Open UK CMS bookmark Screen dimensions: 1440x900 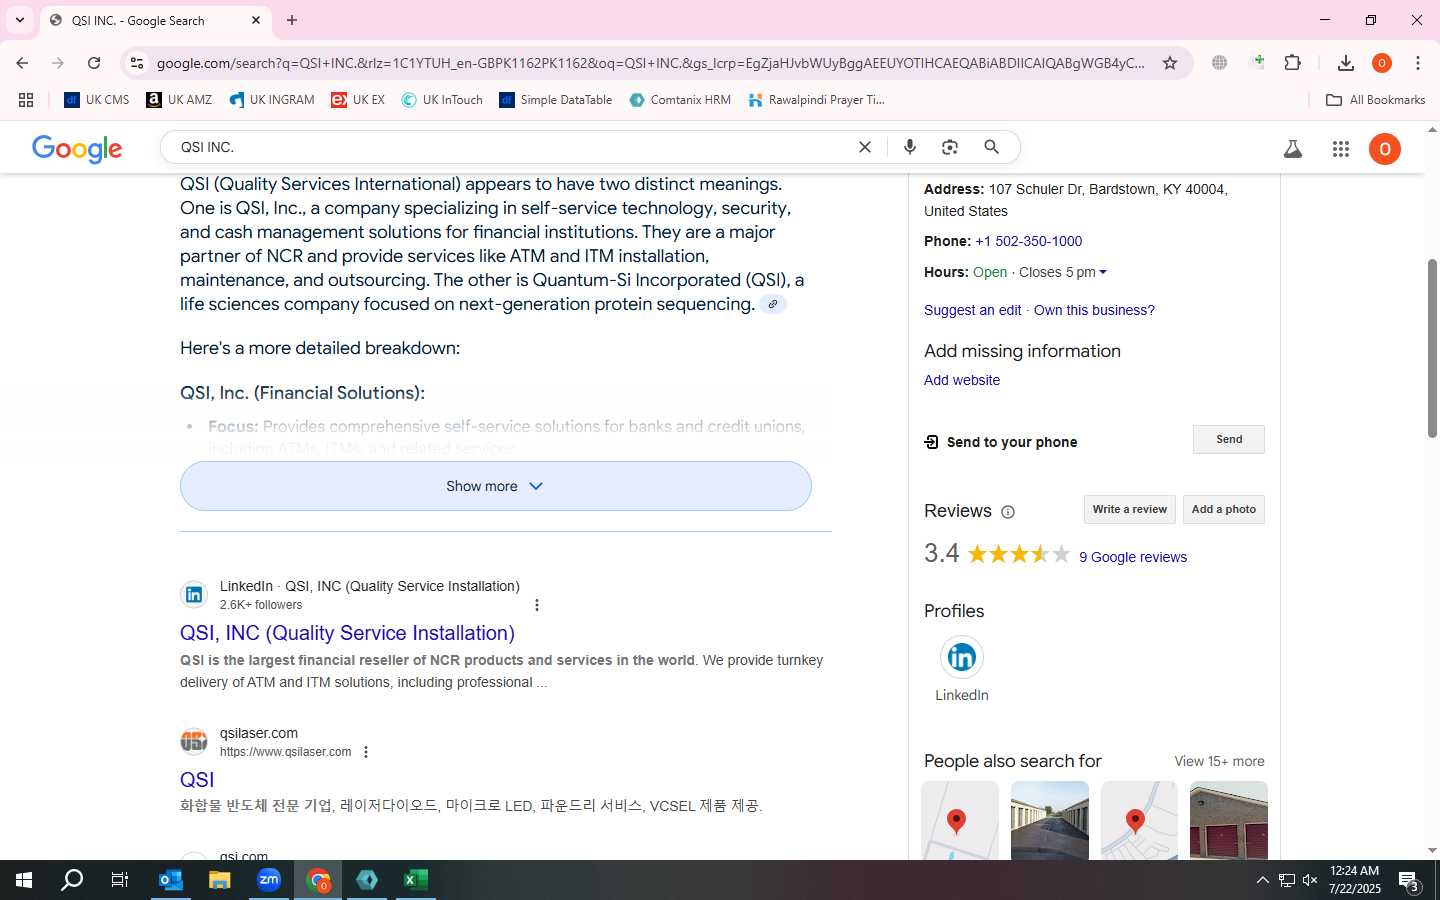point(97,100)
